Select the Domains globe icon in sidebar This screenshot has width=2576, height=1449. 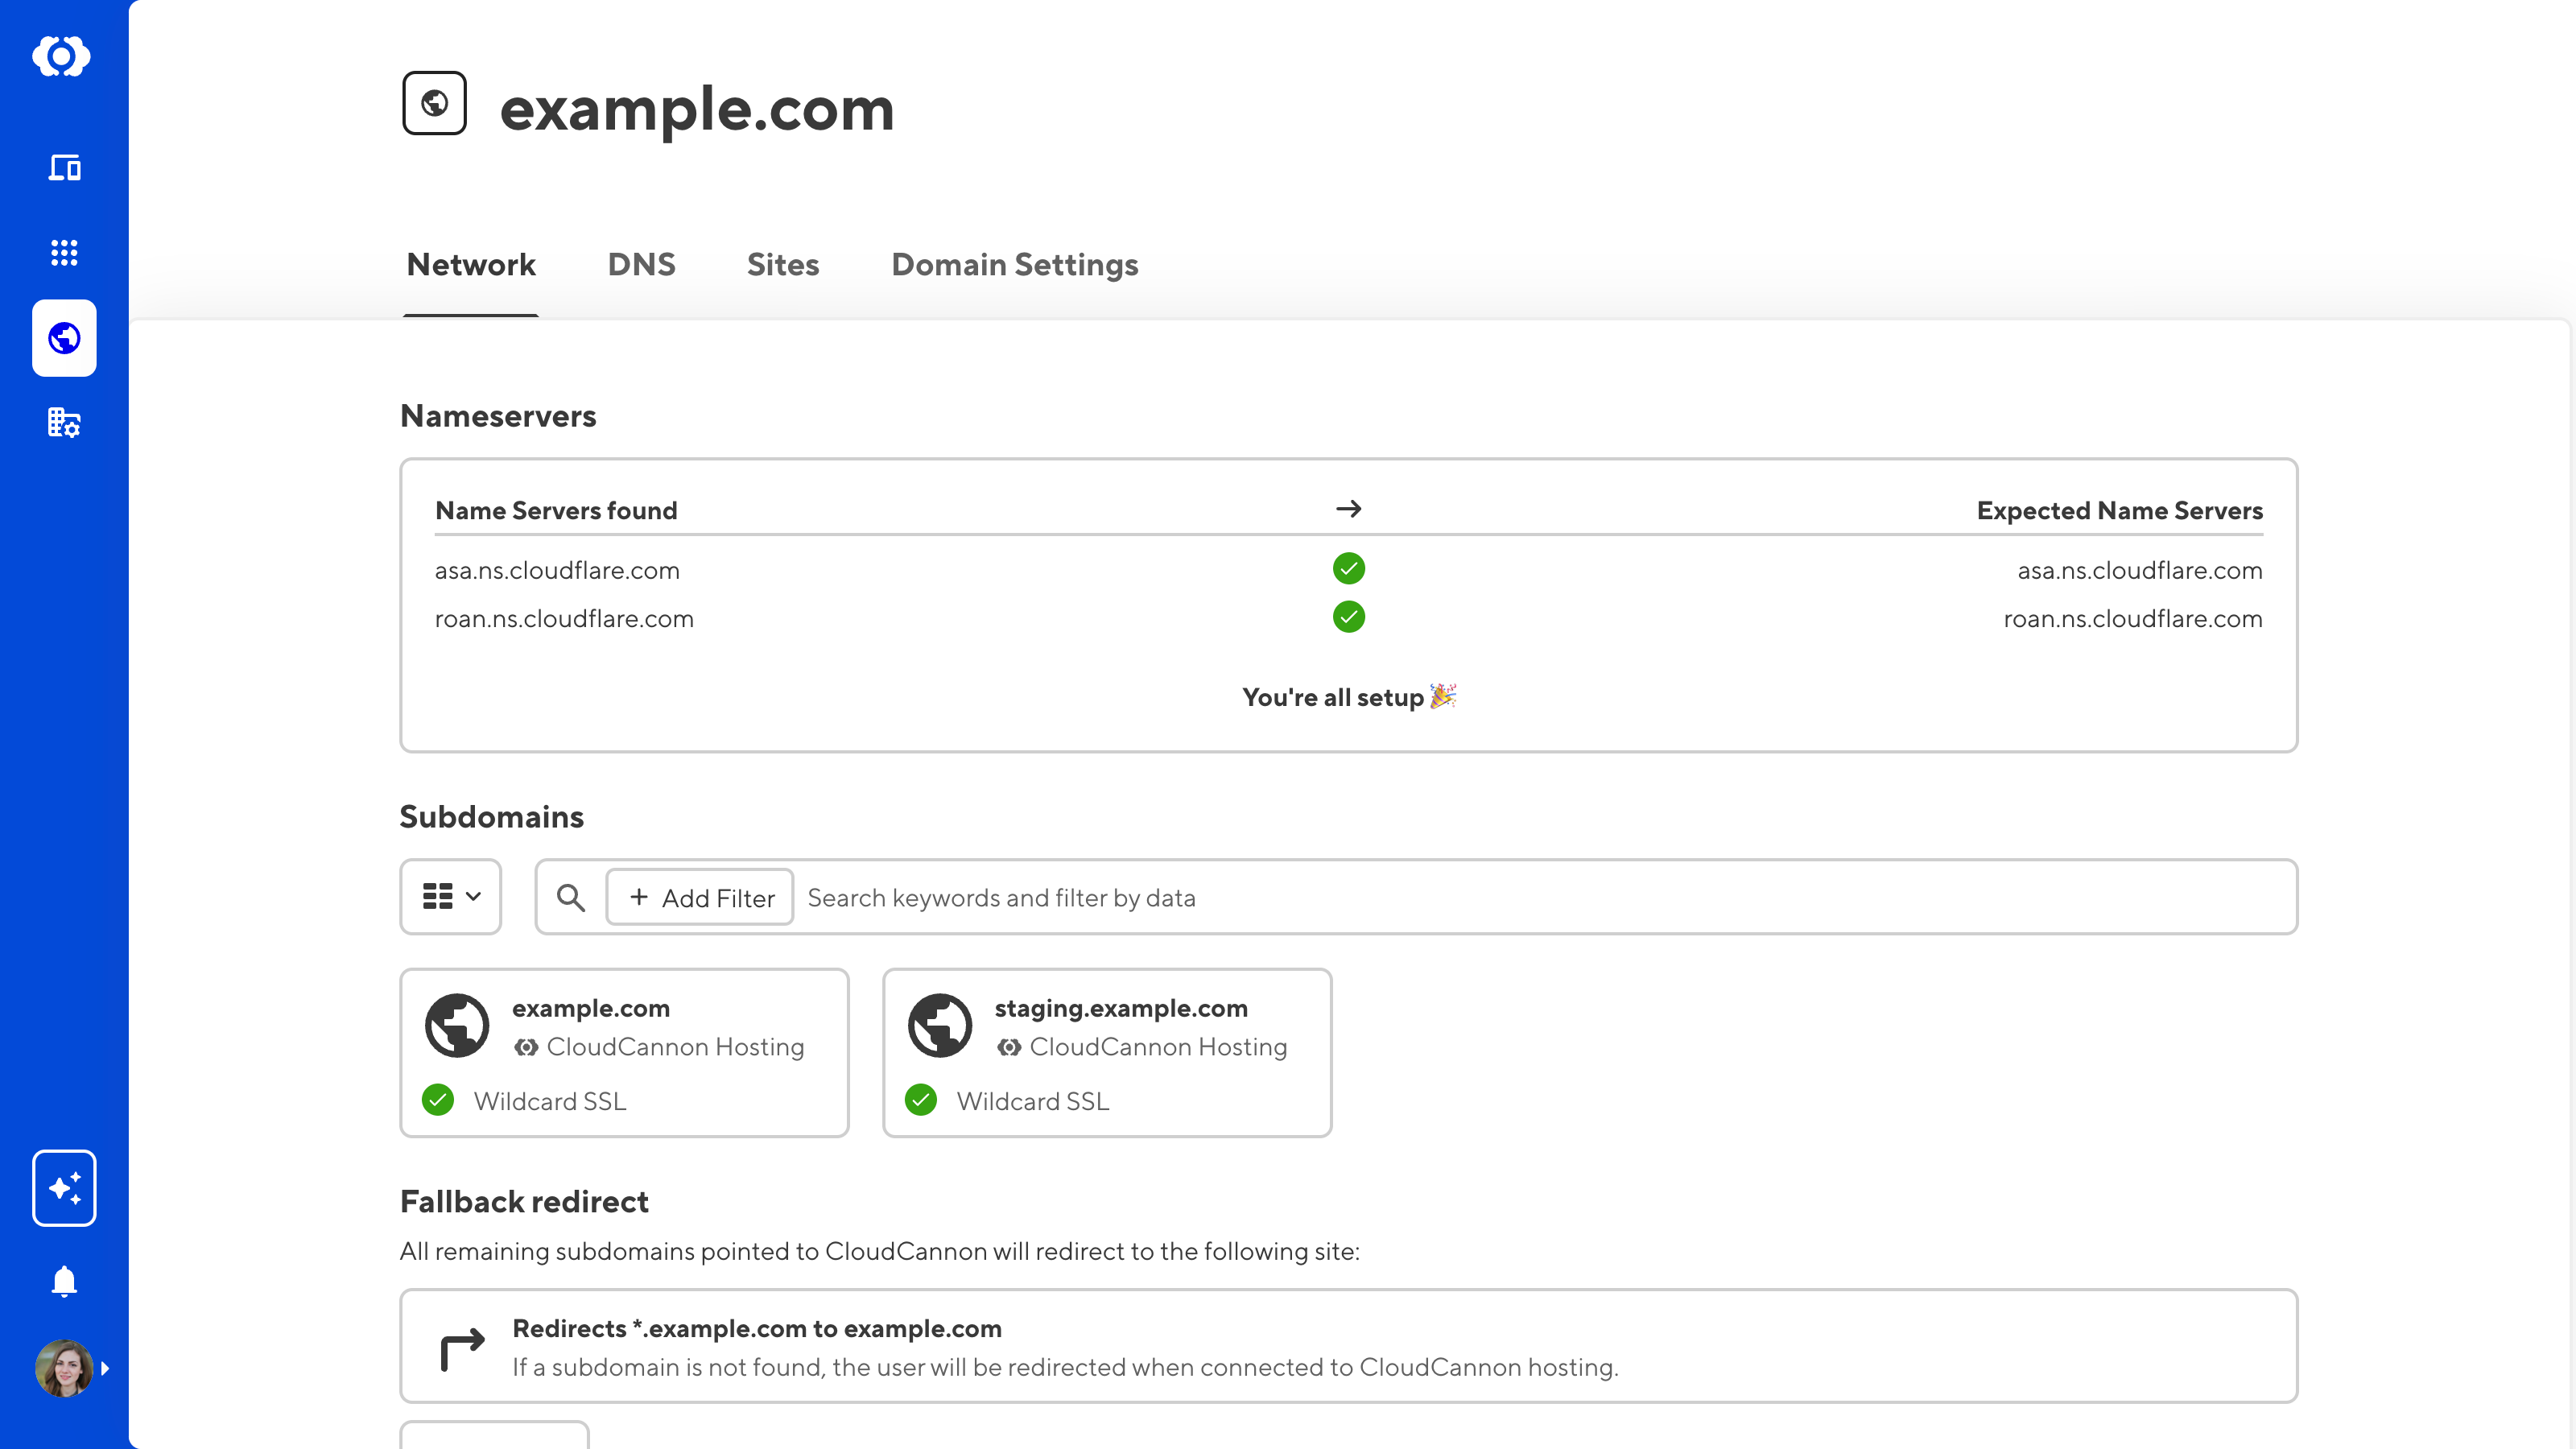tap(64, 338)
